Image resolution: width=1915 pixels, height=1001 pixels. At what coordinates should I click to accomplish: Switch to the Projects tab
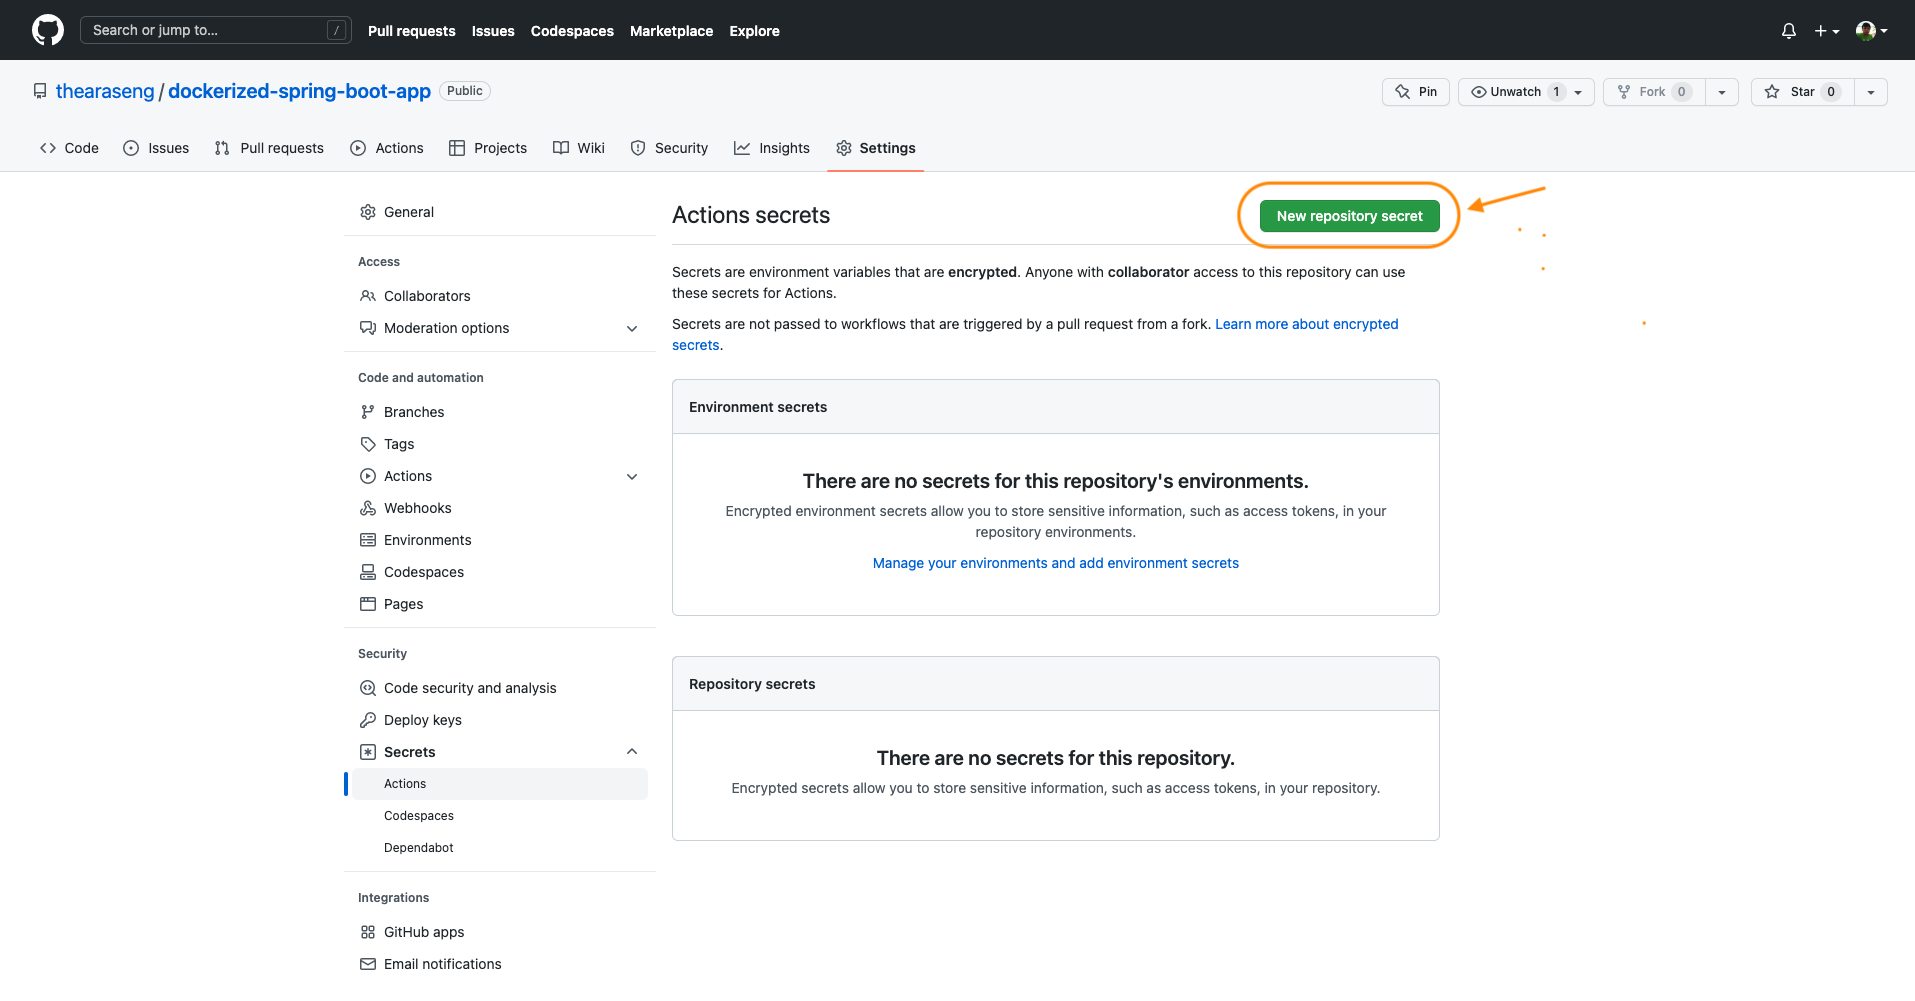[x=488, y=148]
